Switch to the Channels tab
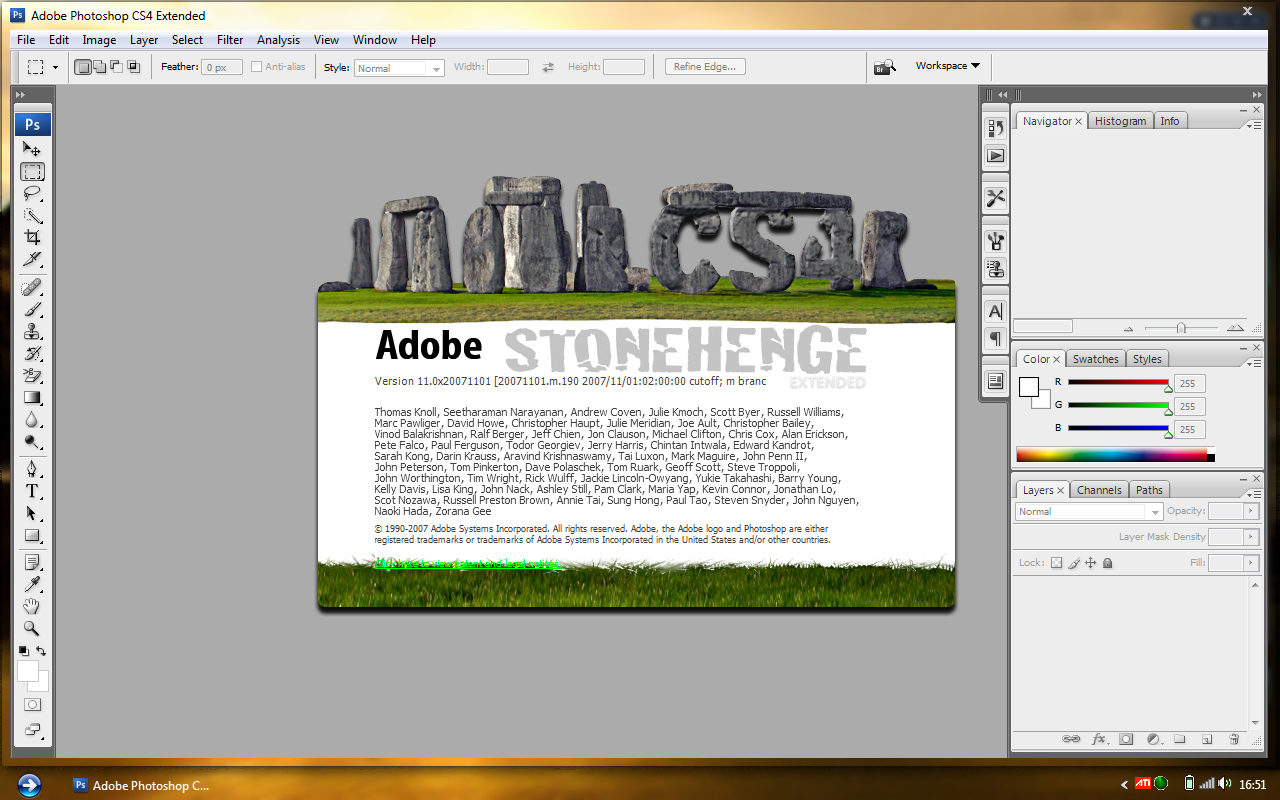This screenshot has width=1280, height=800. pyautogui.click(x=1099, y=490)
